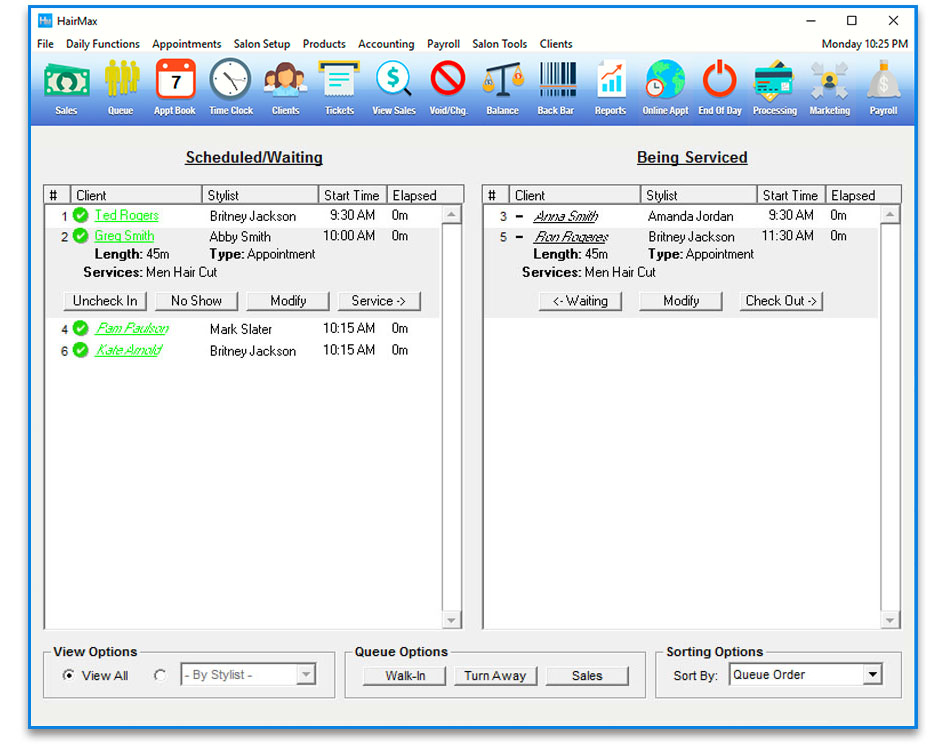The height and width of the screenshot is (746, 943).
Task: Select the View All radio button
Action: click(68, 676)
